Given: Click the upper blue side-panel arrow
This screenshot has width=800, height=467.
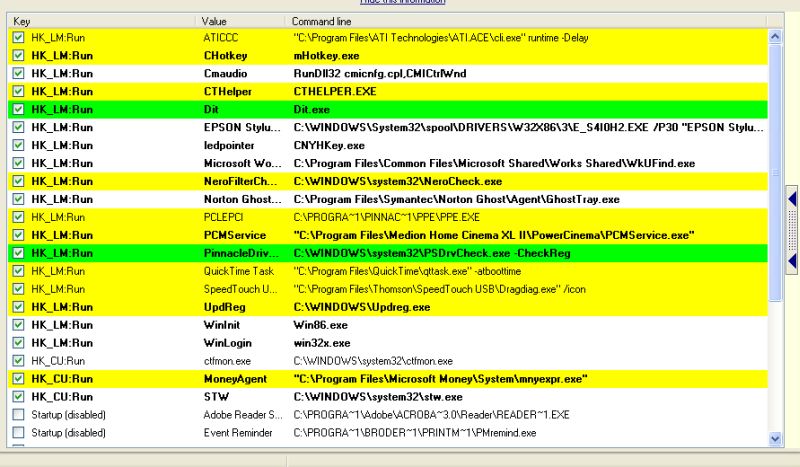Looking at the screenshot, I should click(x=792, y=199).
